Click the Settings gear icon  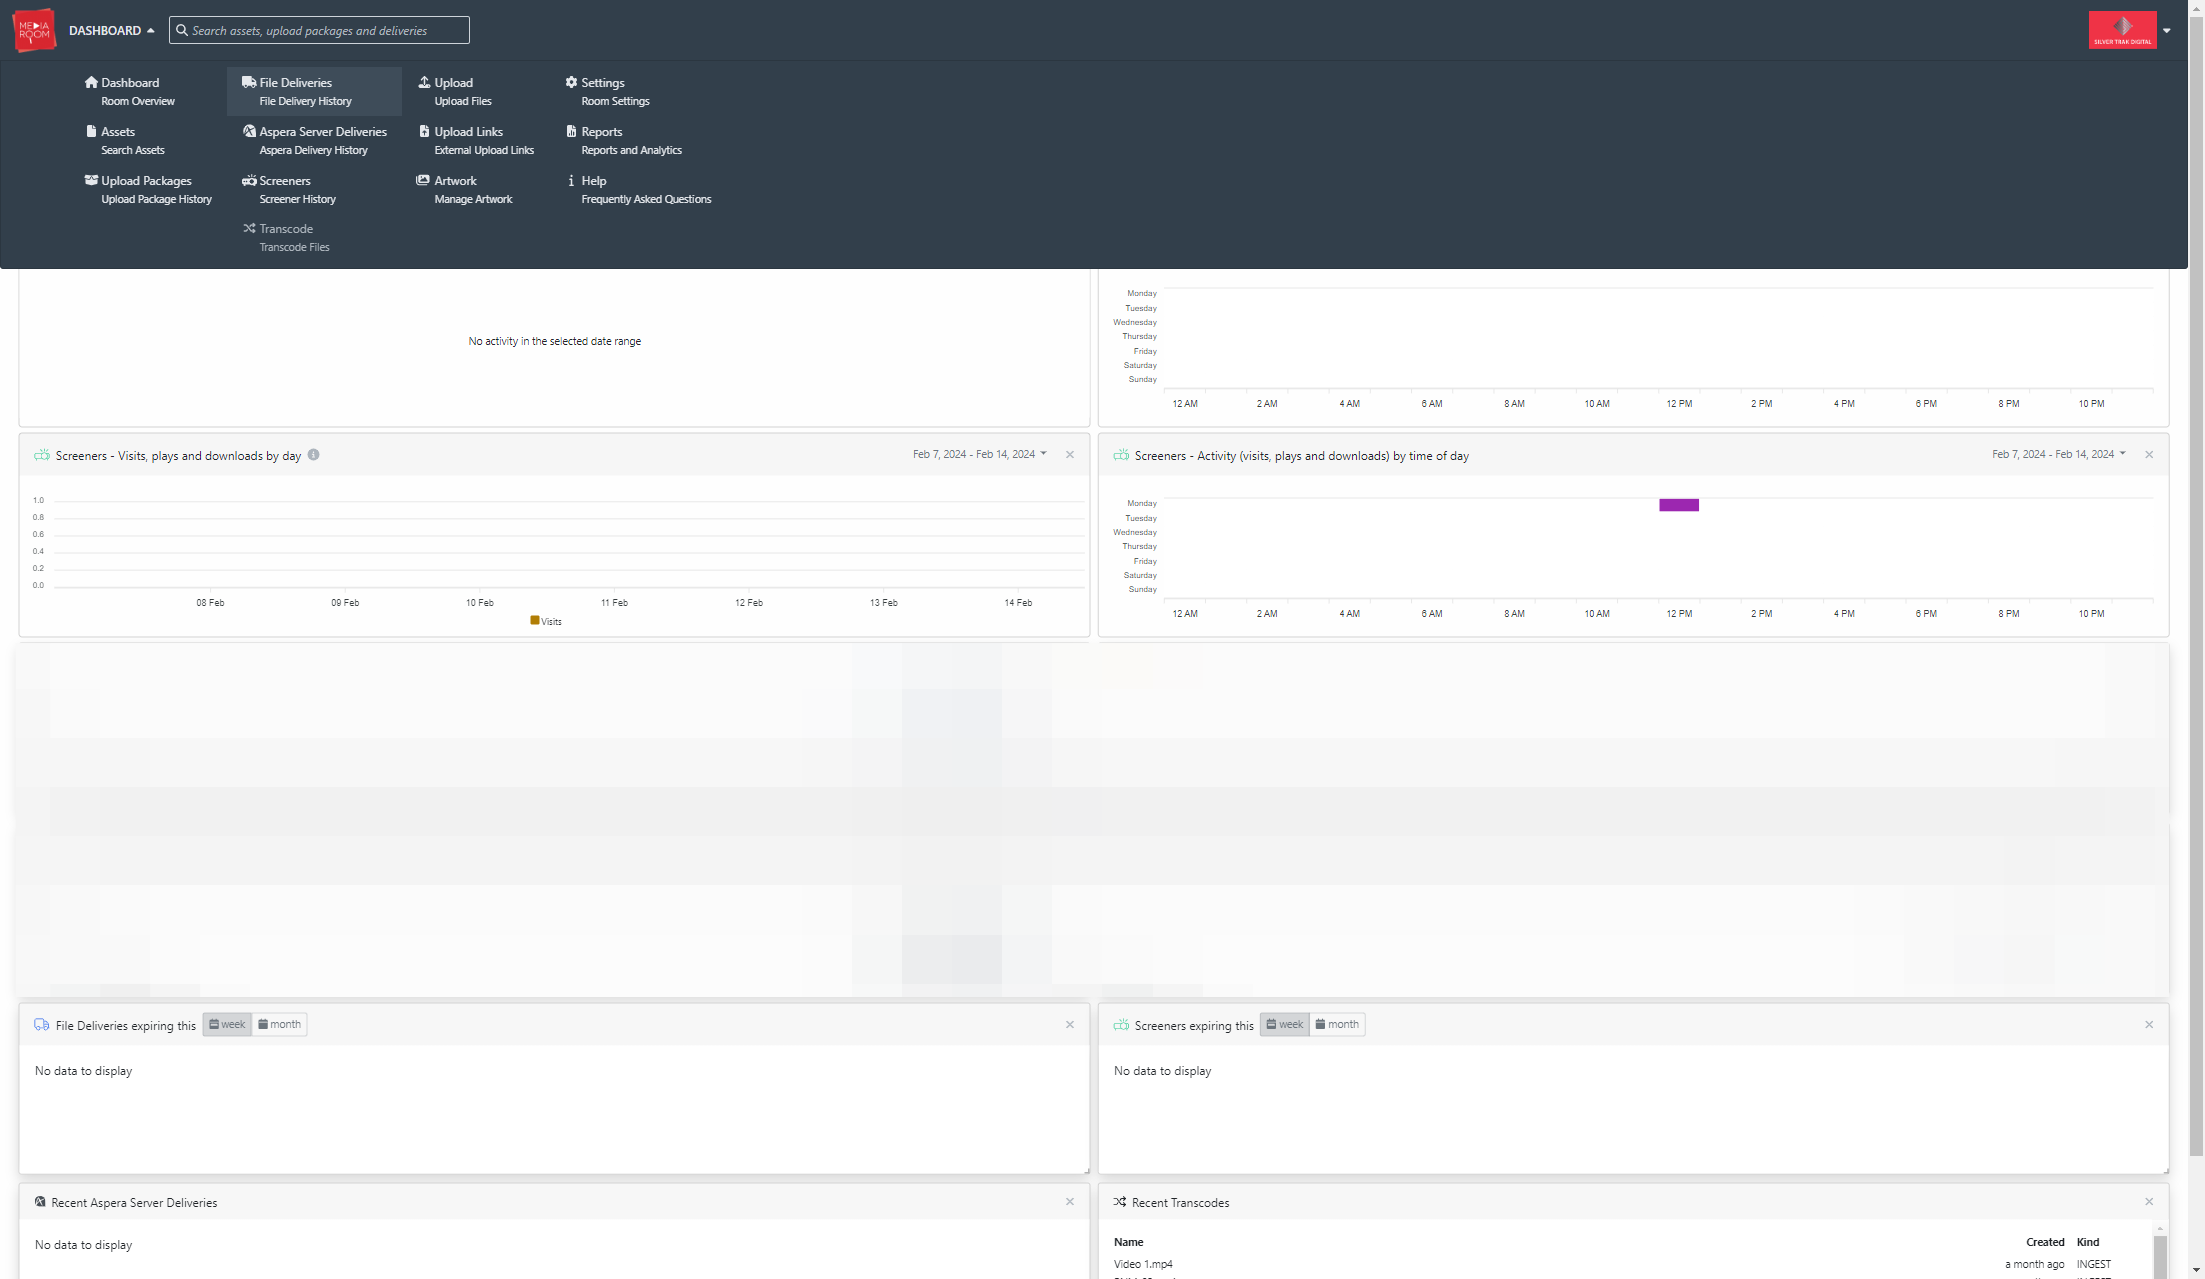571,82
